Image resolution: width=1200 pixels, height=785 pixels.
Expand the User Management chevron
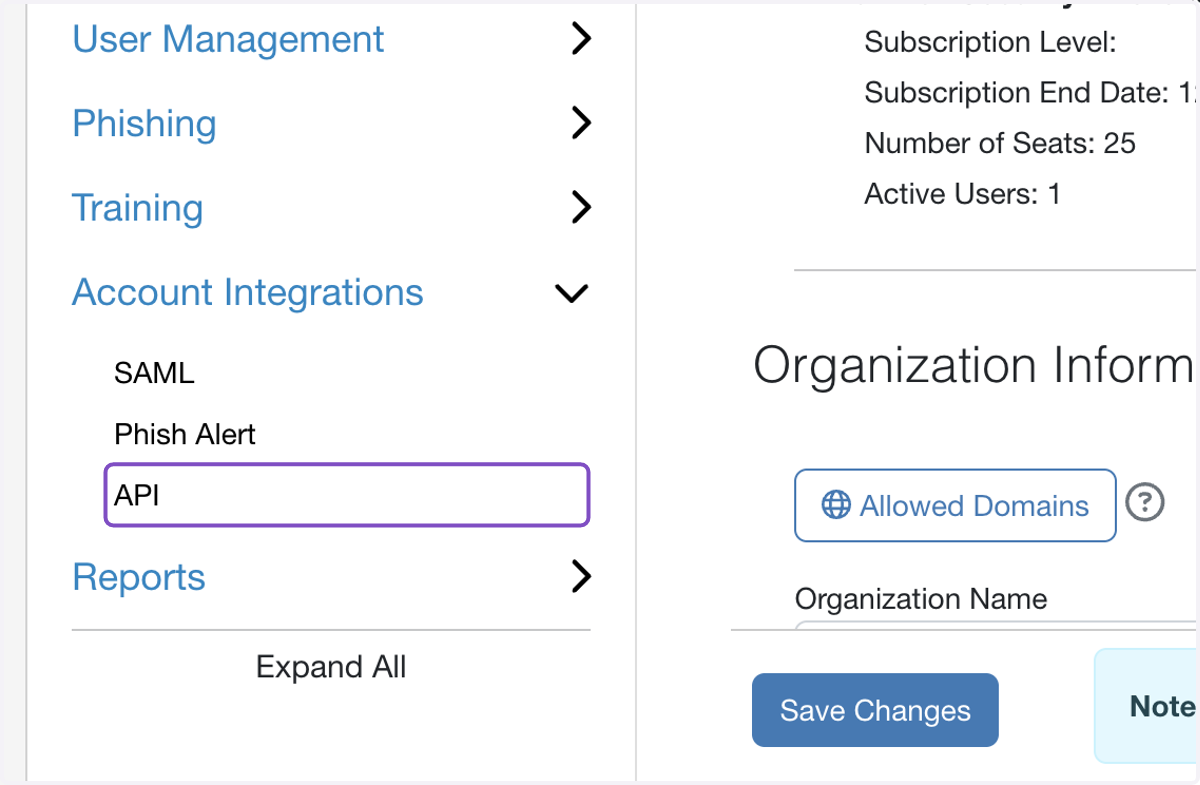coord(581,39)
